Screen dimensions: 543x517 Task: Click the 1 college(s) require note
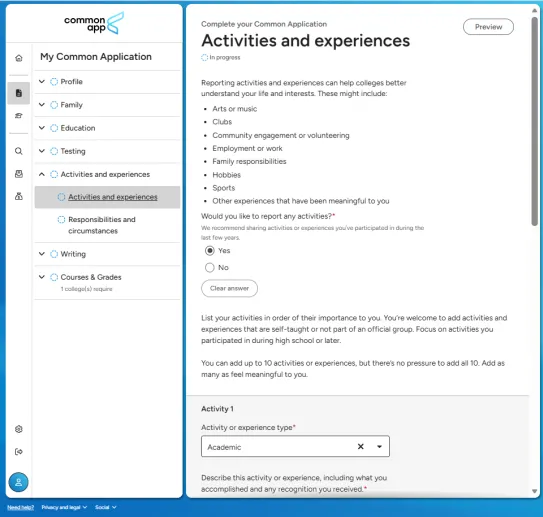pyautogui.click(x=87, y=289)
